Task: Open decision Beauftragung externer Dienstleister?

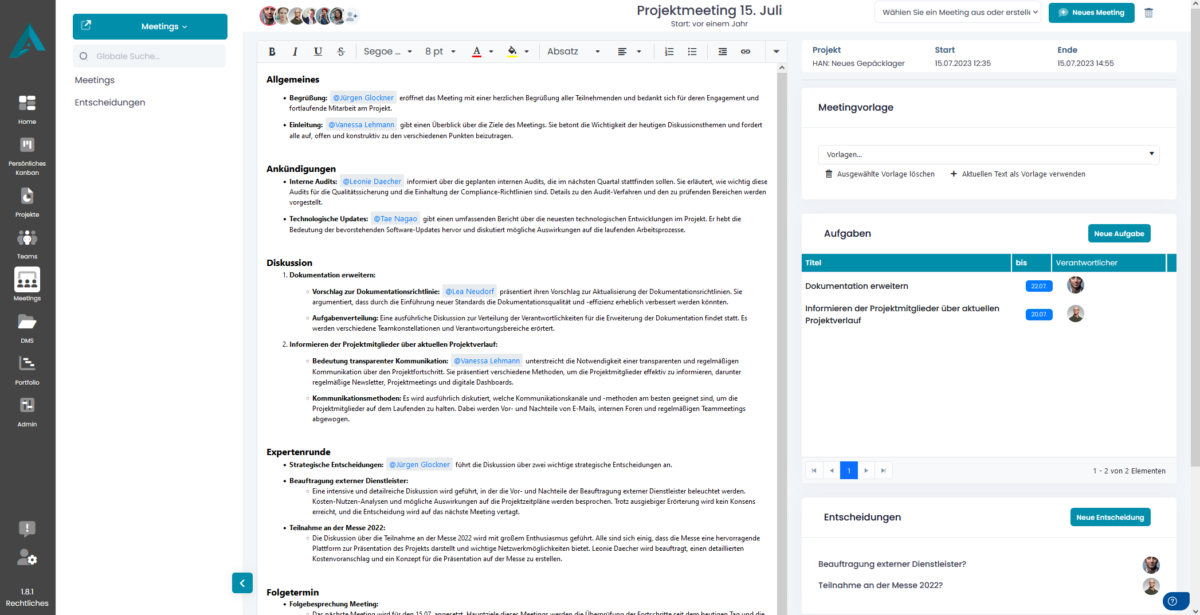Action: tap(892, 564)
